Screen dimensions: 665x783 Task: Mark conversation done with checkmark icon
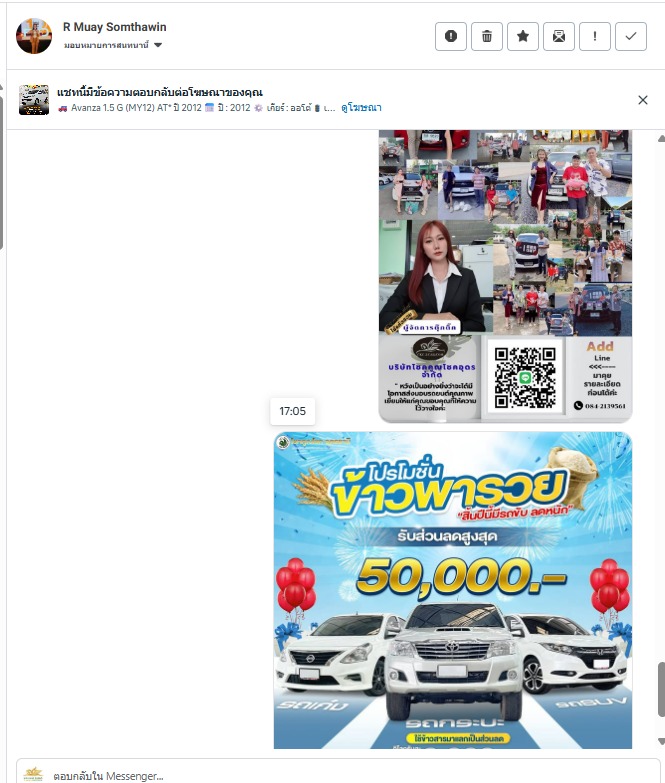click(631, 36)
